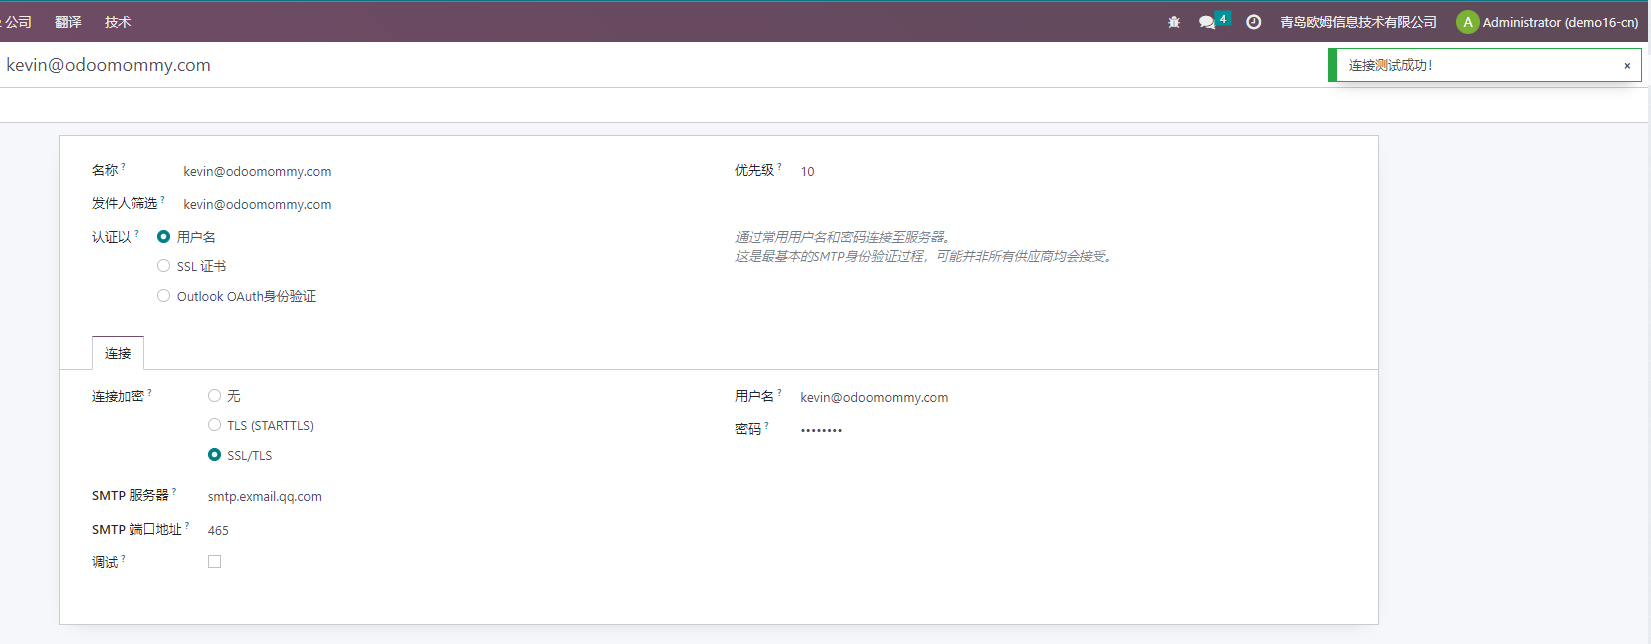The image size is (1651, 644).
Task: Enable the 调试 debug checkbox
Action: click(x=214, y=562)
